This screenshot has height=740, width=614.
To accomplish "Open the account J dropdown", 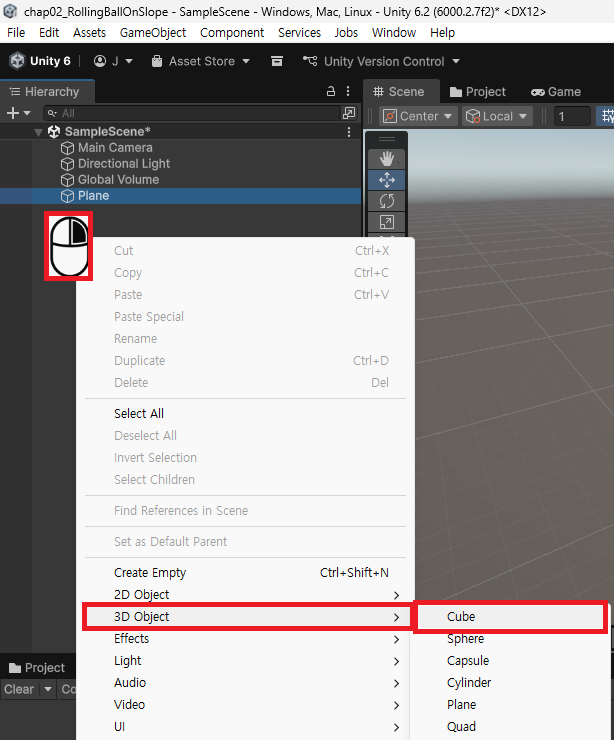I will [x=113, y=61].
